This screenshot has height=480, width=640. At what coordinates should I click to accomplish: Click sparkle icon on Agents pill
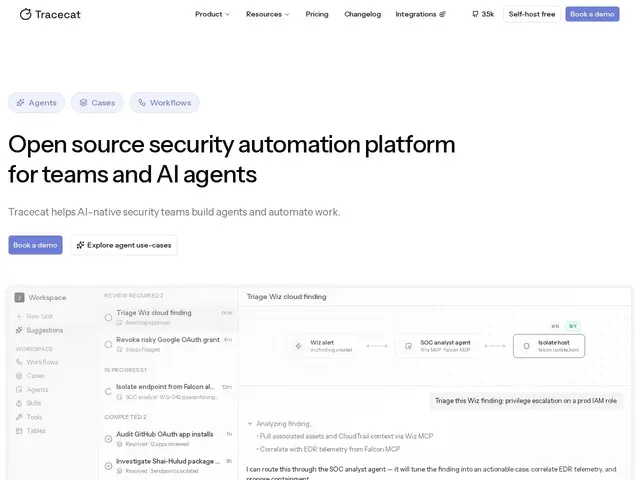click(x=20, y=103)
